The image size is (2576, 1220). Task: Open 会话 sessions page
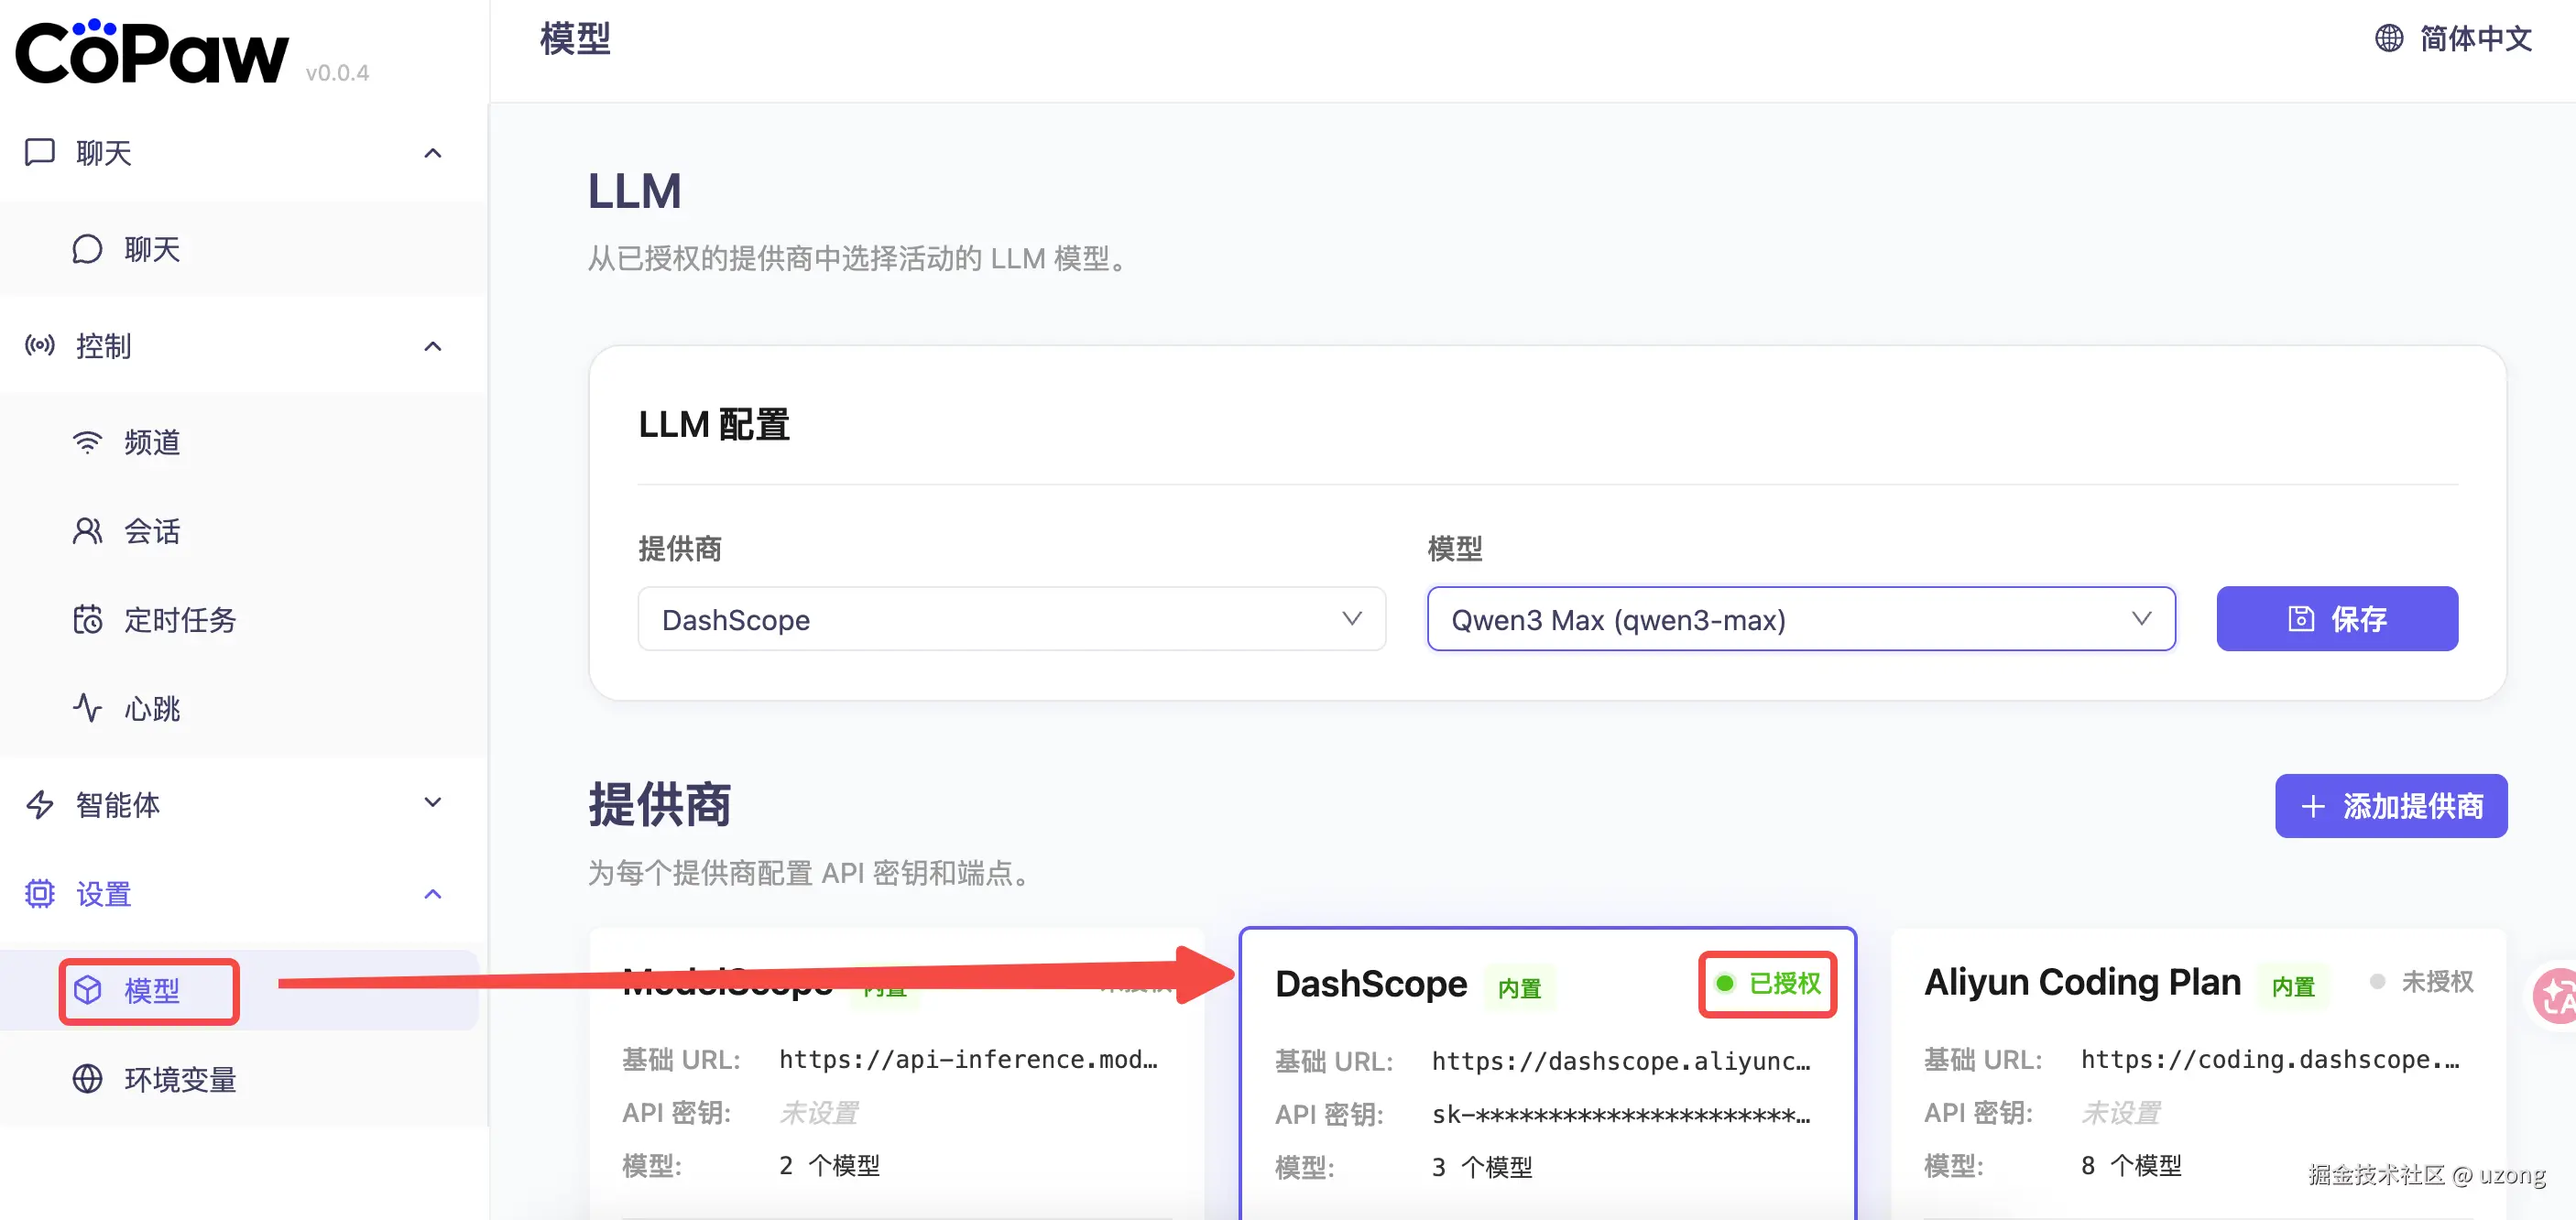click(150, 531)
